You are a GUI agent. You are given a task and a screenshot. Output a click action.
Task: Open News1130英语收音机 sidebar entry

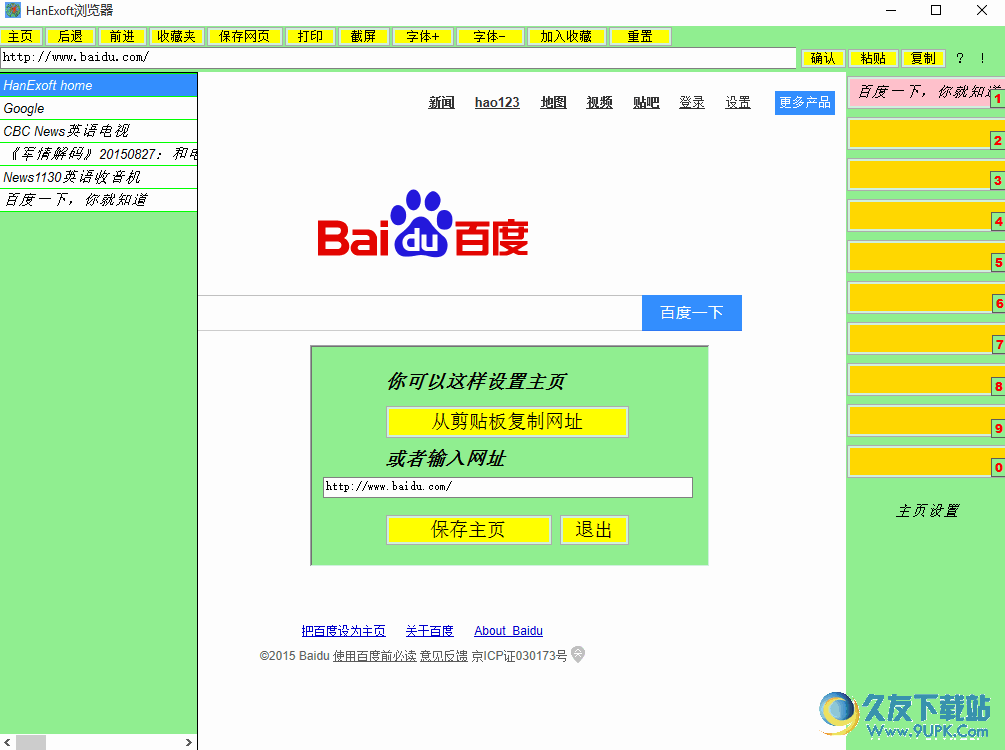(x=99, y=177)
